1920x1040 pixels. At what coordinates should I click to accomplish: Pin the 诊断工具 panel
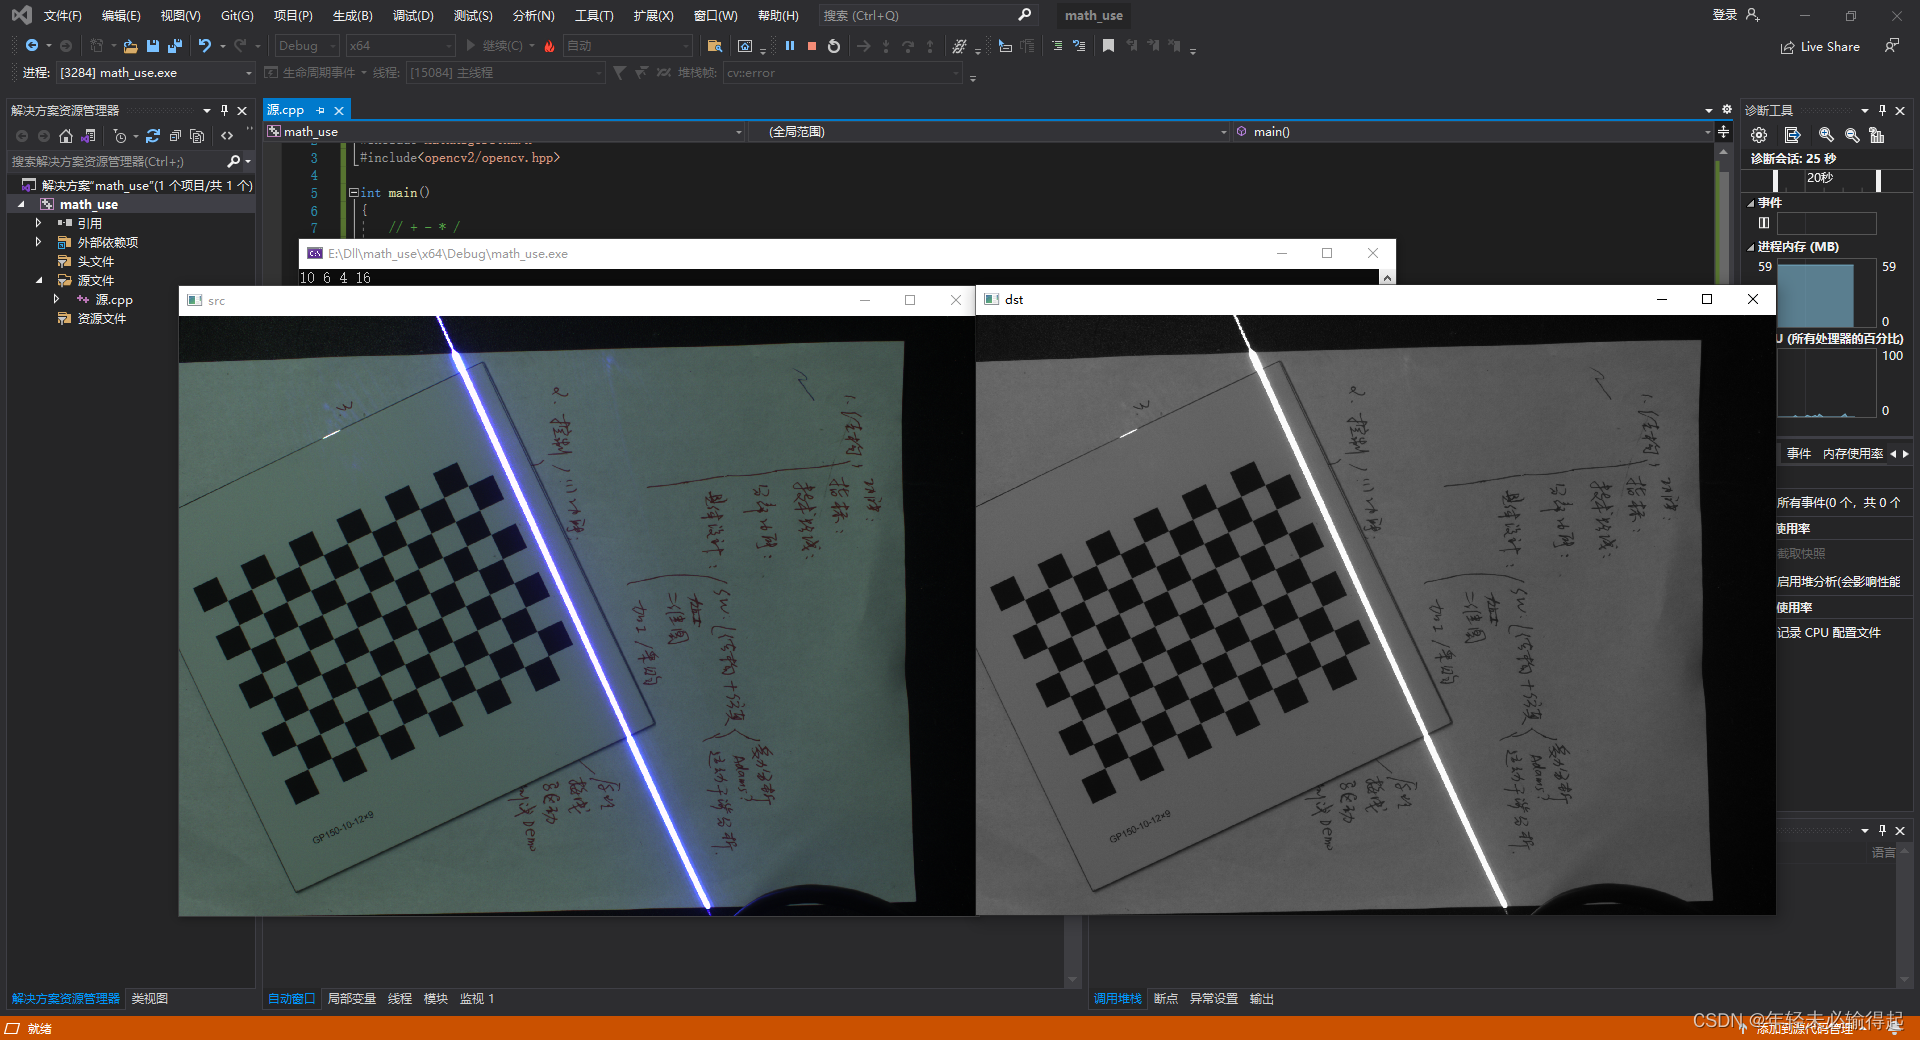point(1881,110)
